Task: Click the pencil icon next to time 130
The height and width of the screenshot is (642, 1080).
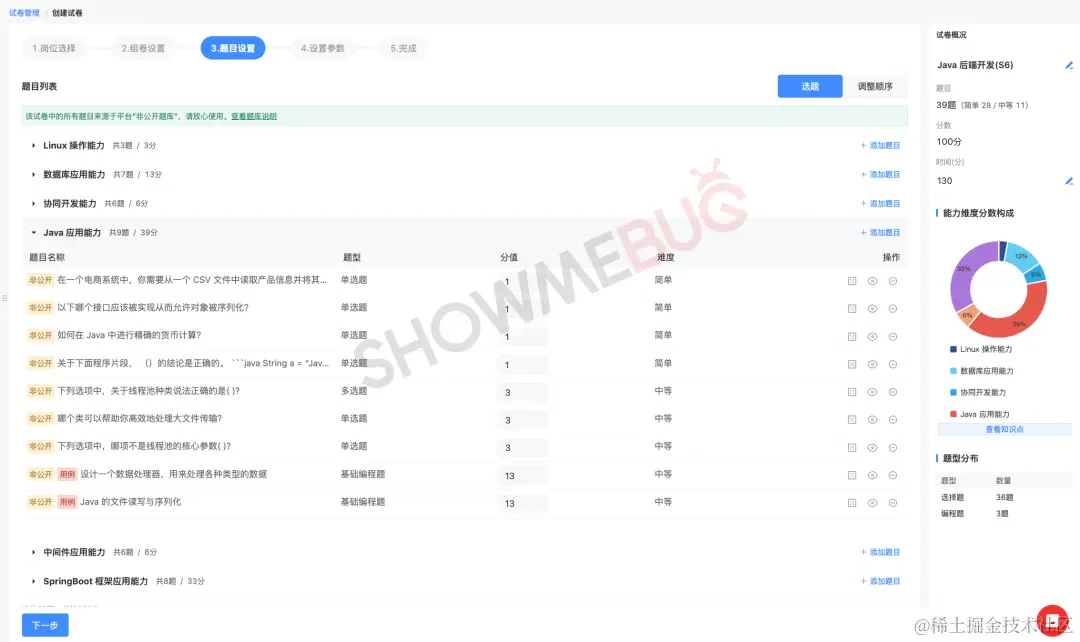Action: pyautogui.click(x=1069, y=181)
